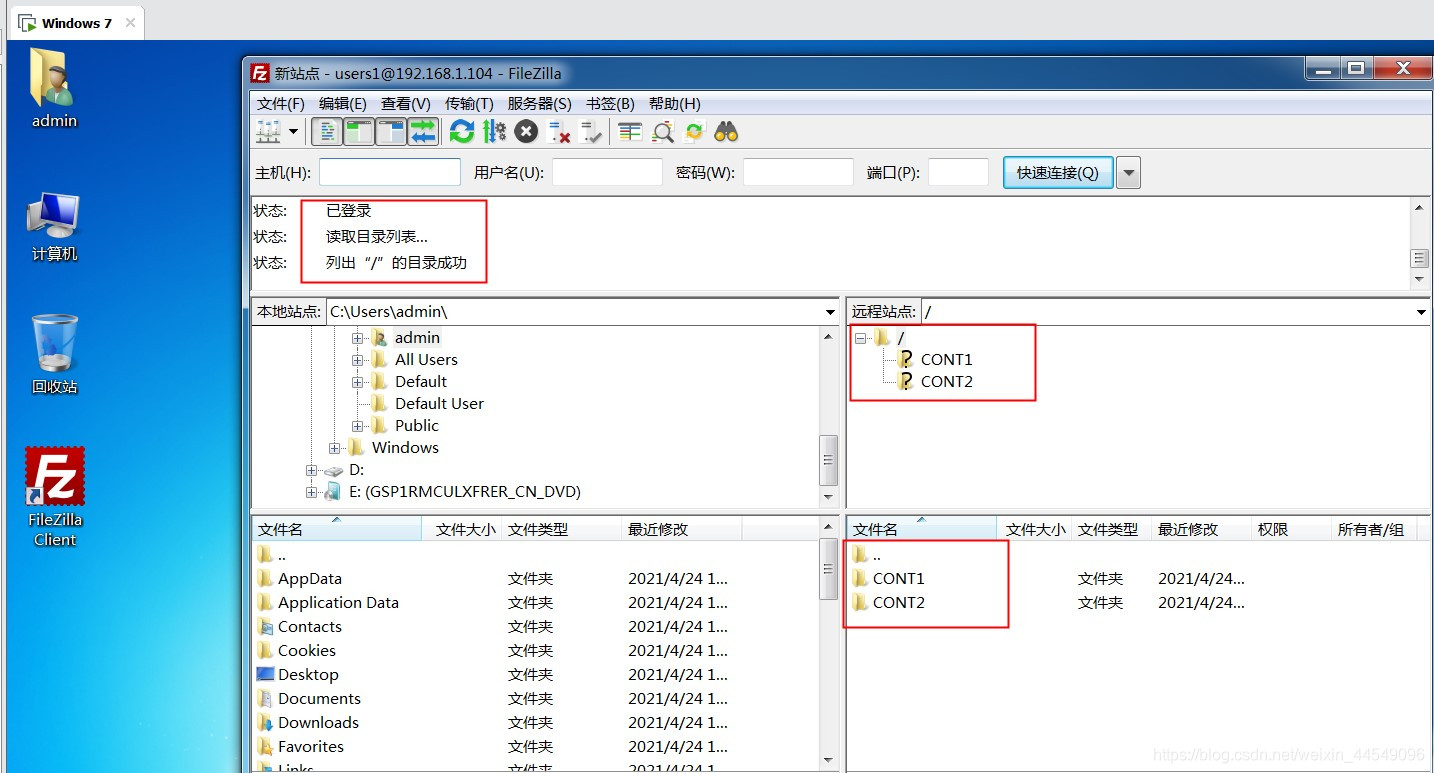
Task: Expand the E: DVD drive node
Action: 312,492
